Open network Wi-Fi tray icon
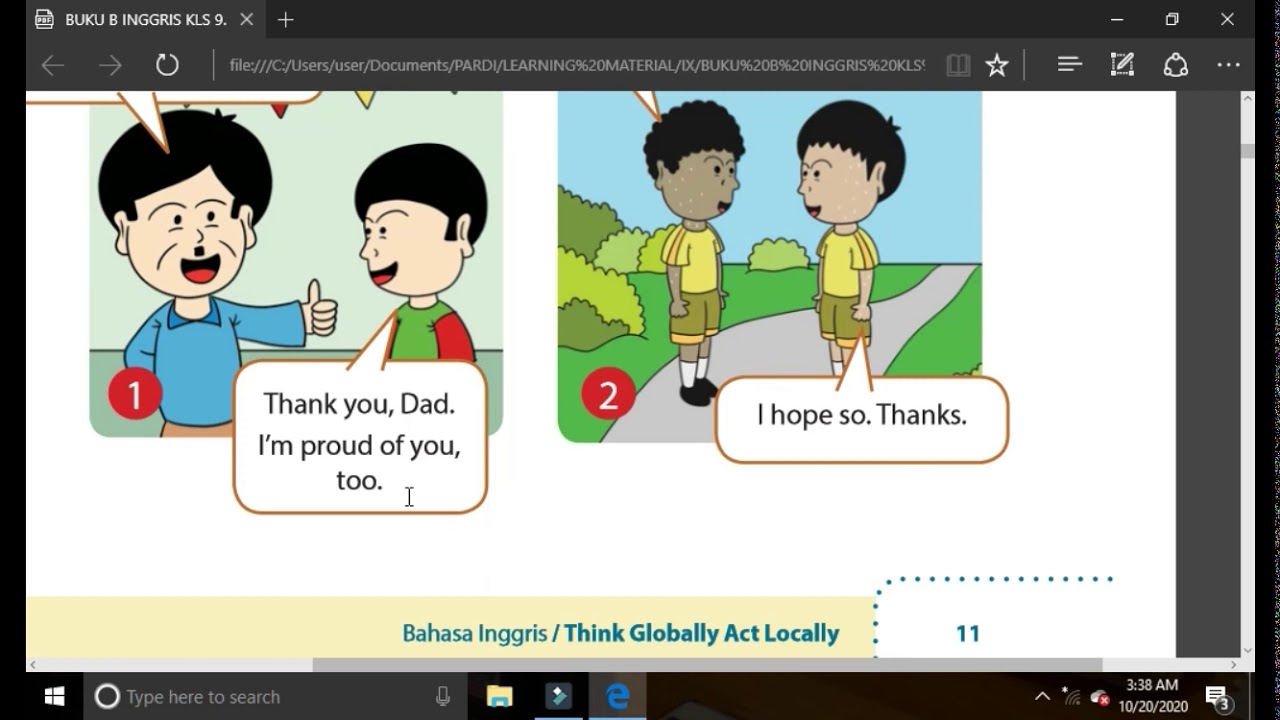The width and height of the screenshot is (1280, 720). [1071, 697]
